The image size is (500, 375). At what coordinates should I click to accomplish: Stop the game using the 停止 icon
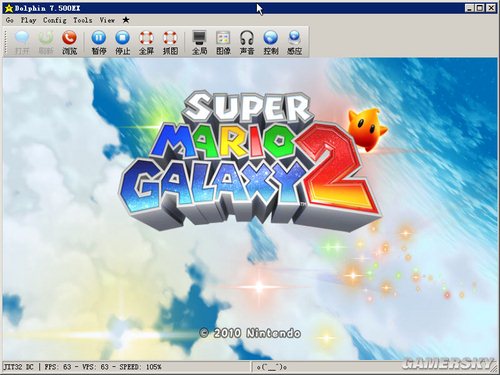click(x=122, y=42)
